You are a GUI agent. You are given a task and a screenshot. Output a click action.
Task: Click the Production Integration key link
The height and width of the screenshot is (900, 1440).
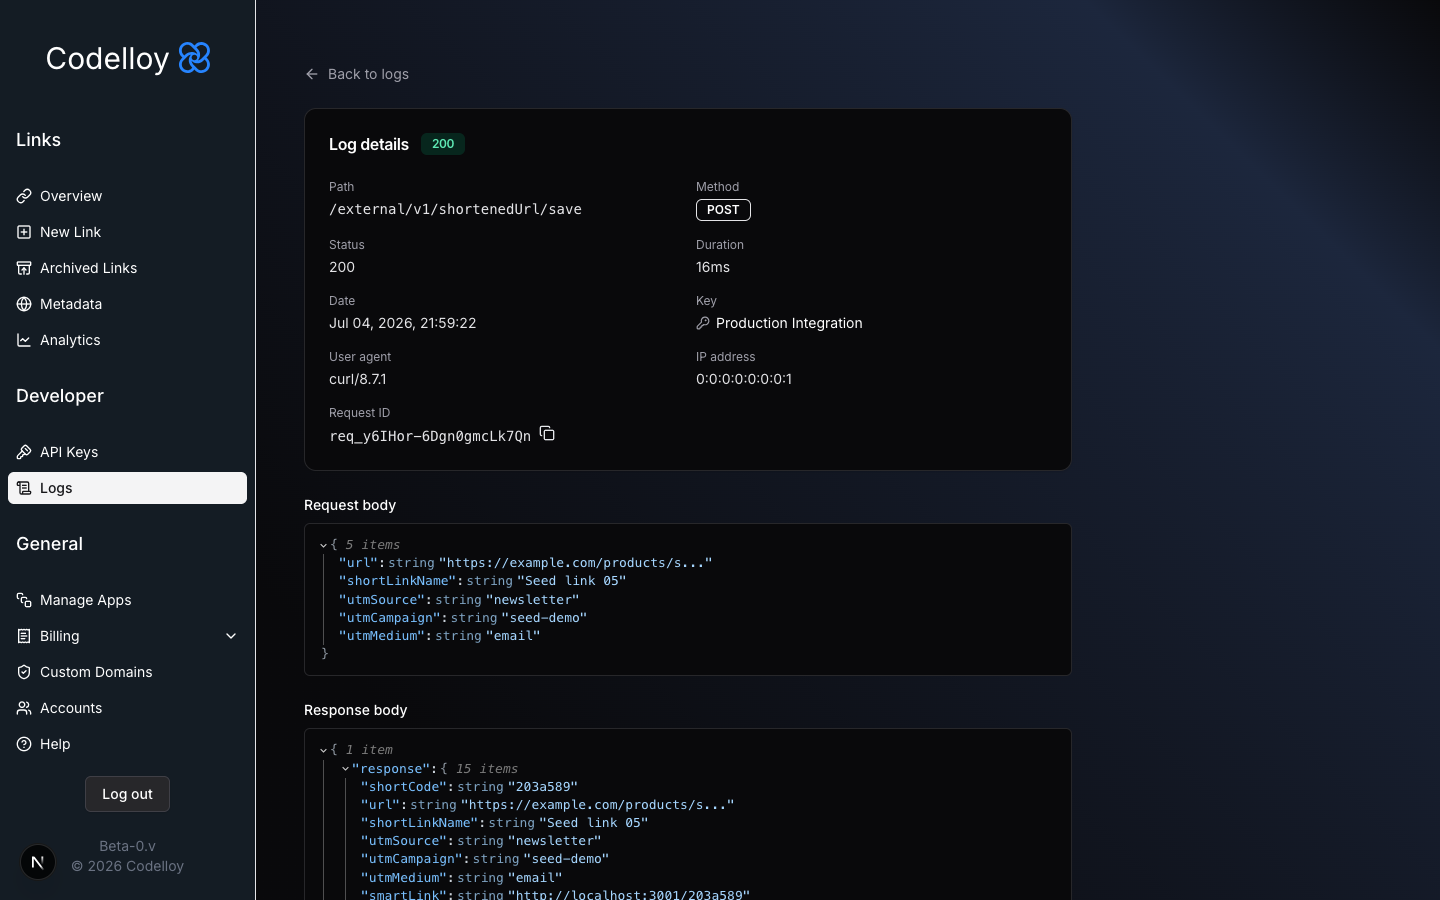click(779, 323)
